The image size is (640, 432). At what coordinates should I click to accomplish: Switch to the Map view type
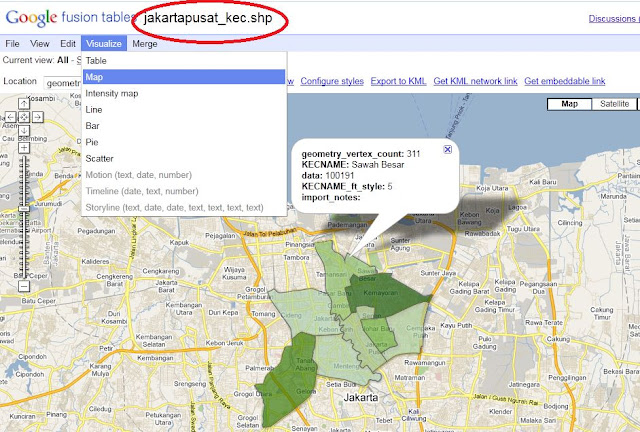(x=570, y=104)
